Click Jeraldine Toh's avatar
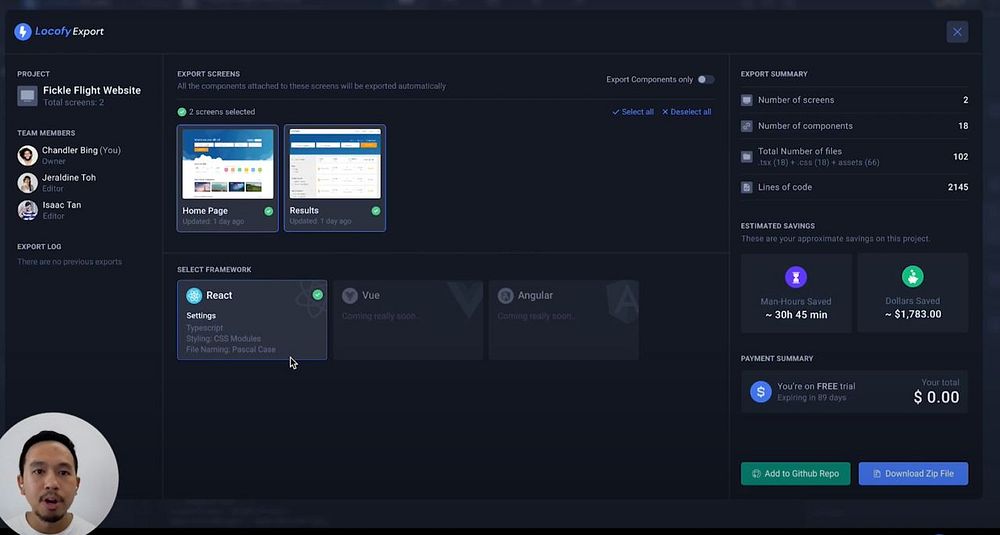The height and width of the screenshot is (535, 1000). (x=27, y=183)
